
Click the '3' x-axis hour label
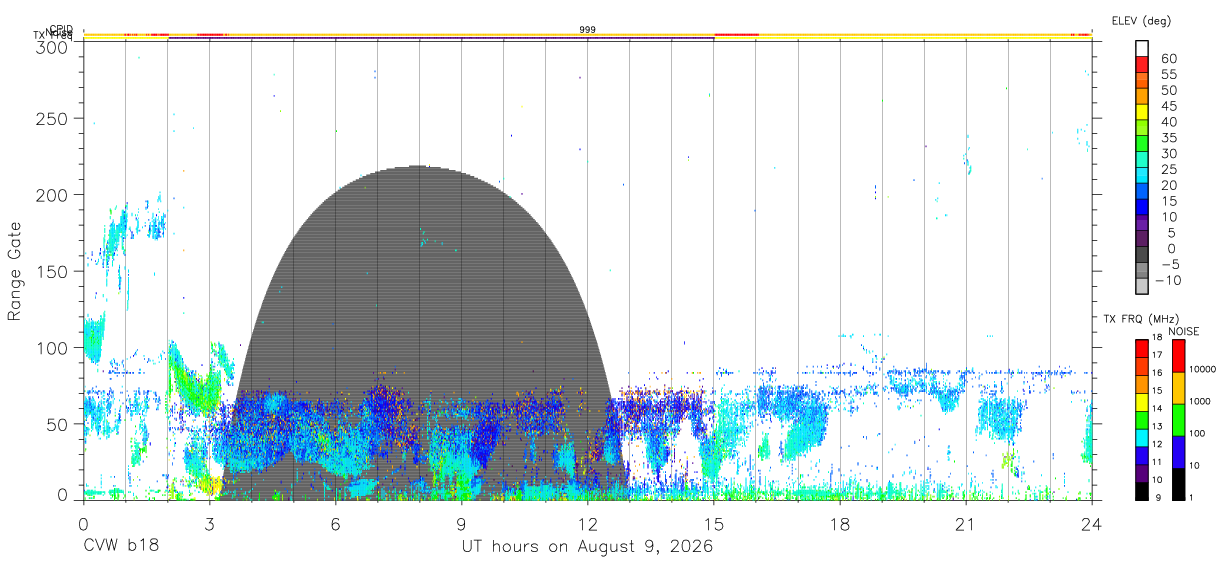[x=209, y=523]
